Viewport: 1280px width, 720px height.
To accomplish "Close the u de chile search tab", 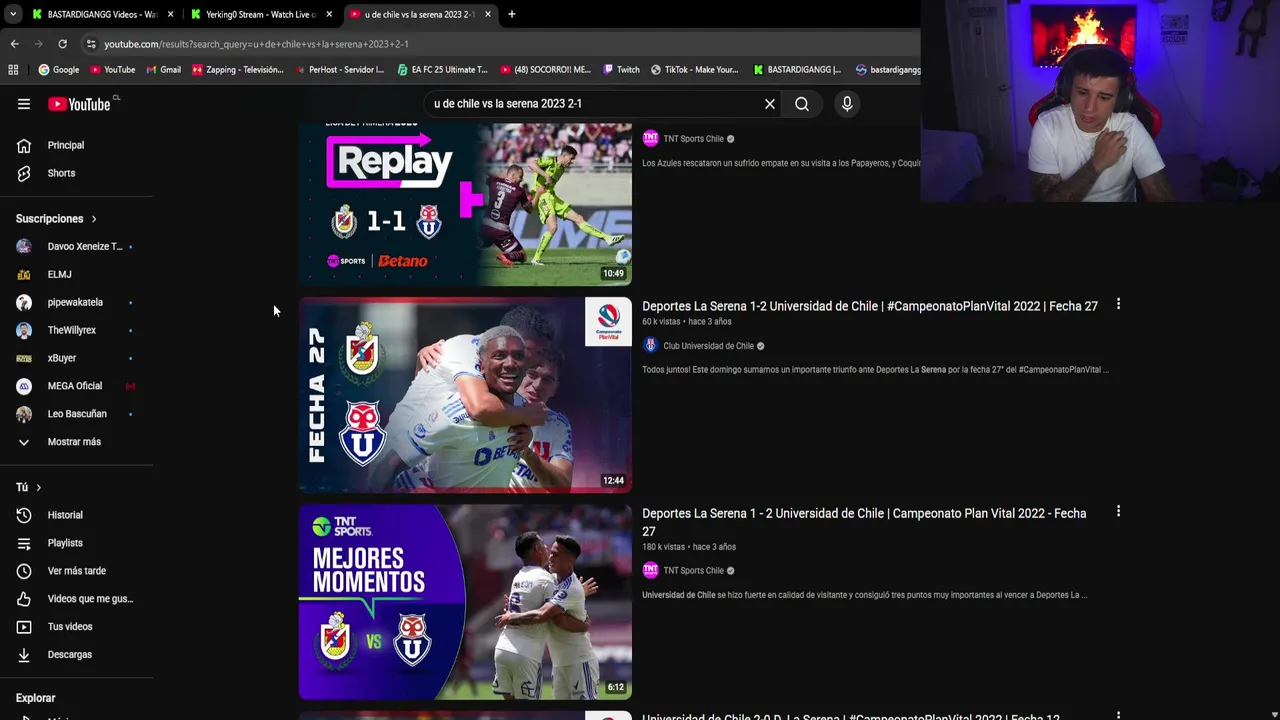I will pyautogui.click(x=488, y=14).
